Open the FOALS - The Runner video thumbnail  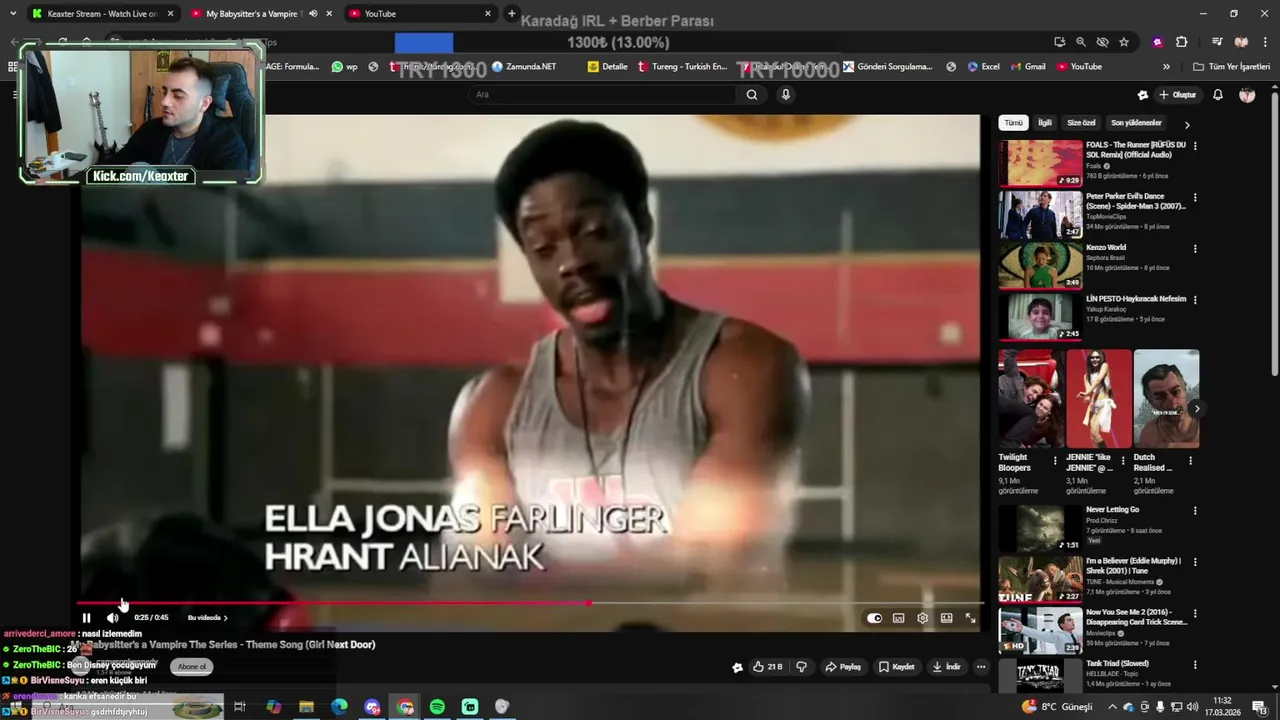coord(1040,163)
